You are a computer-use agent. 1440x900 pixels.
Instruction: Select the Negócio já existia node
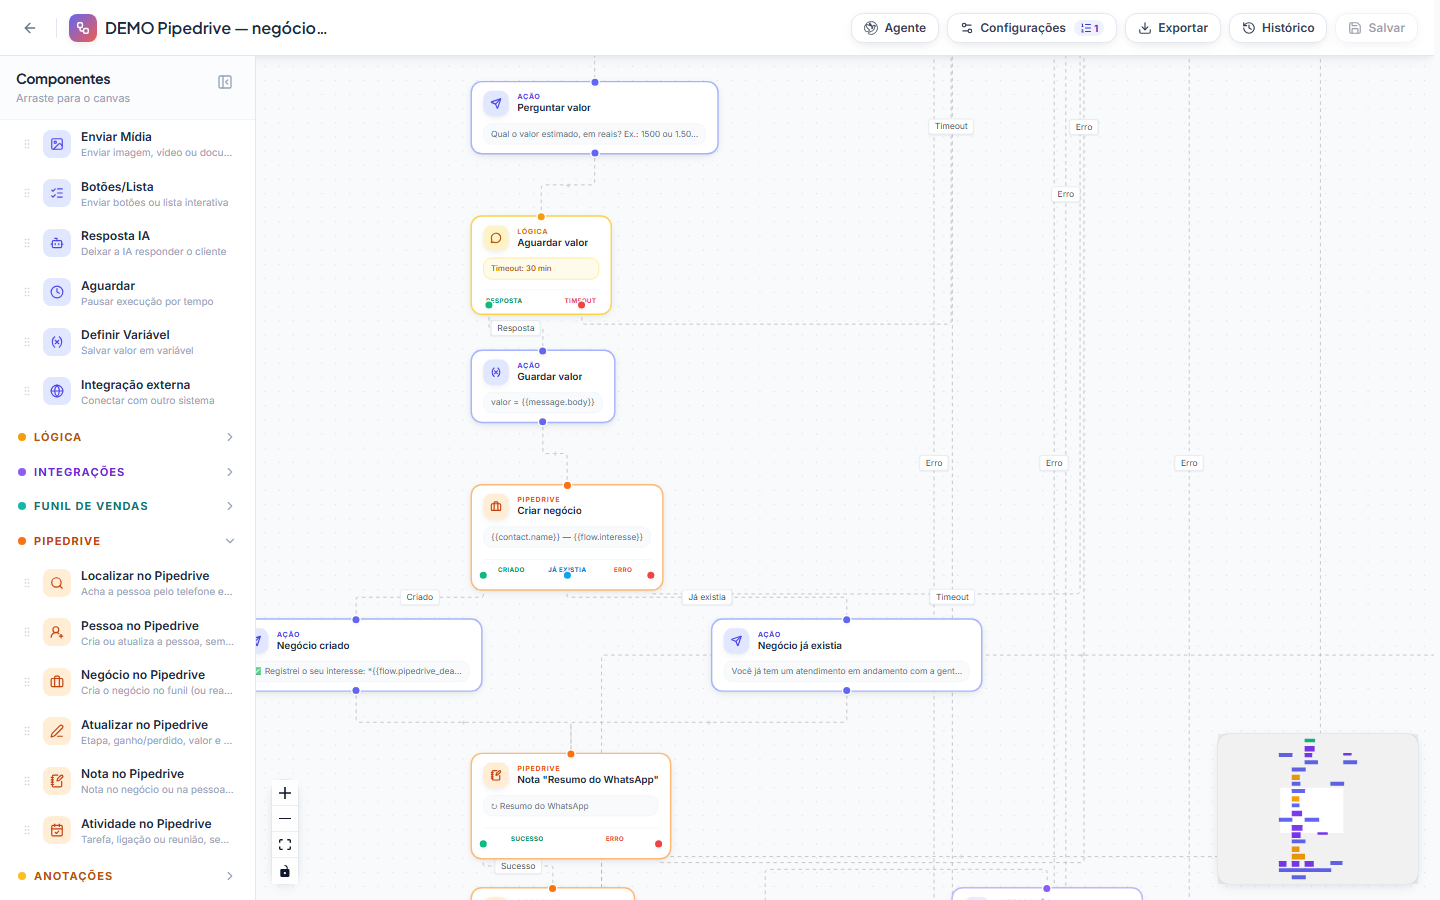pos(847,655)
